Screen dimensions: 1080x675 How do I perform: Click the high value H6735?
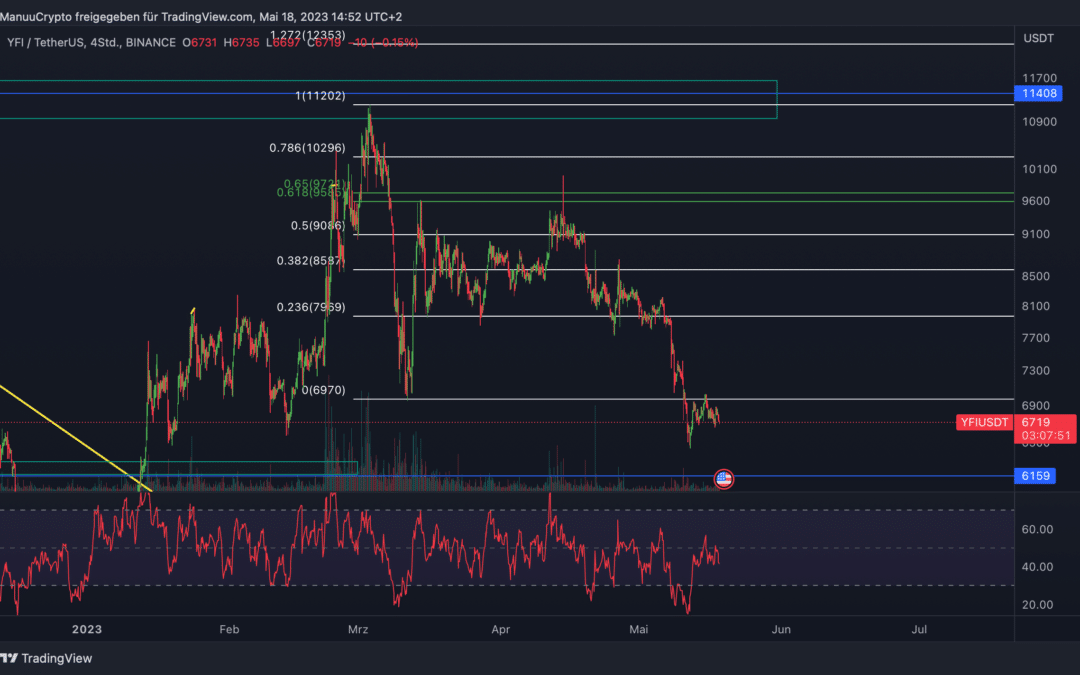pos(242,43)
